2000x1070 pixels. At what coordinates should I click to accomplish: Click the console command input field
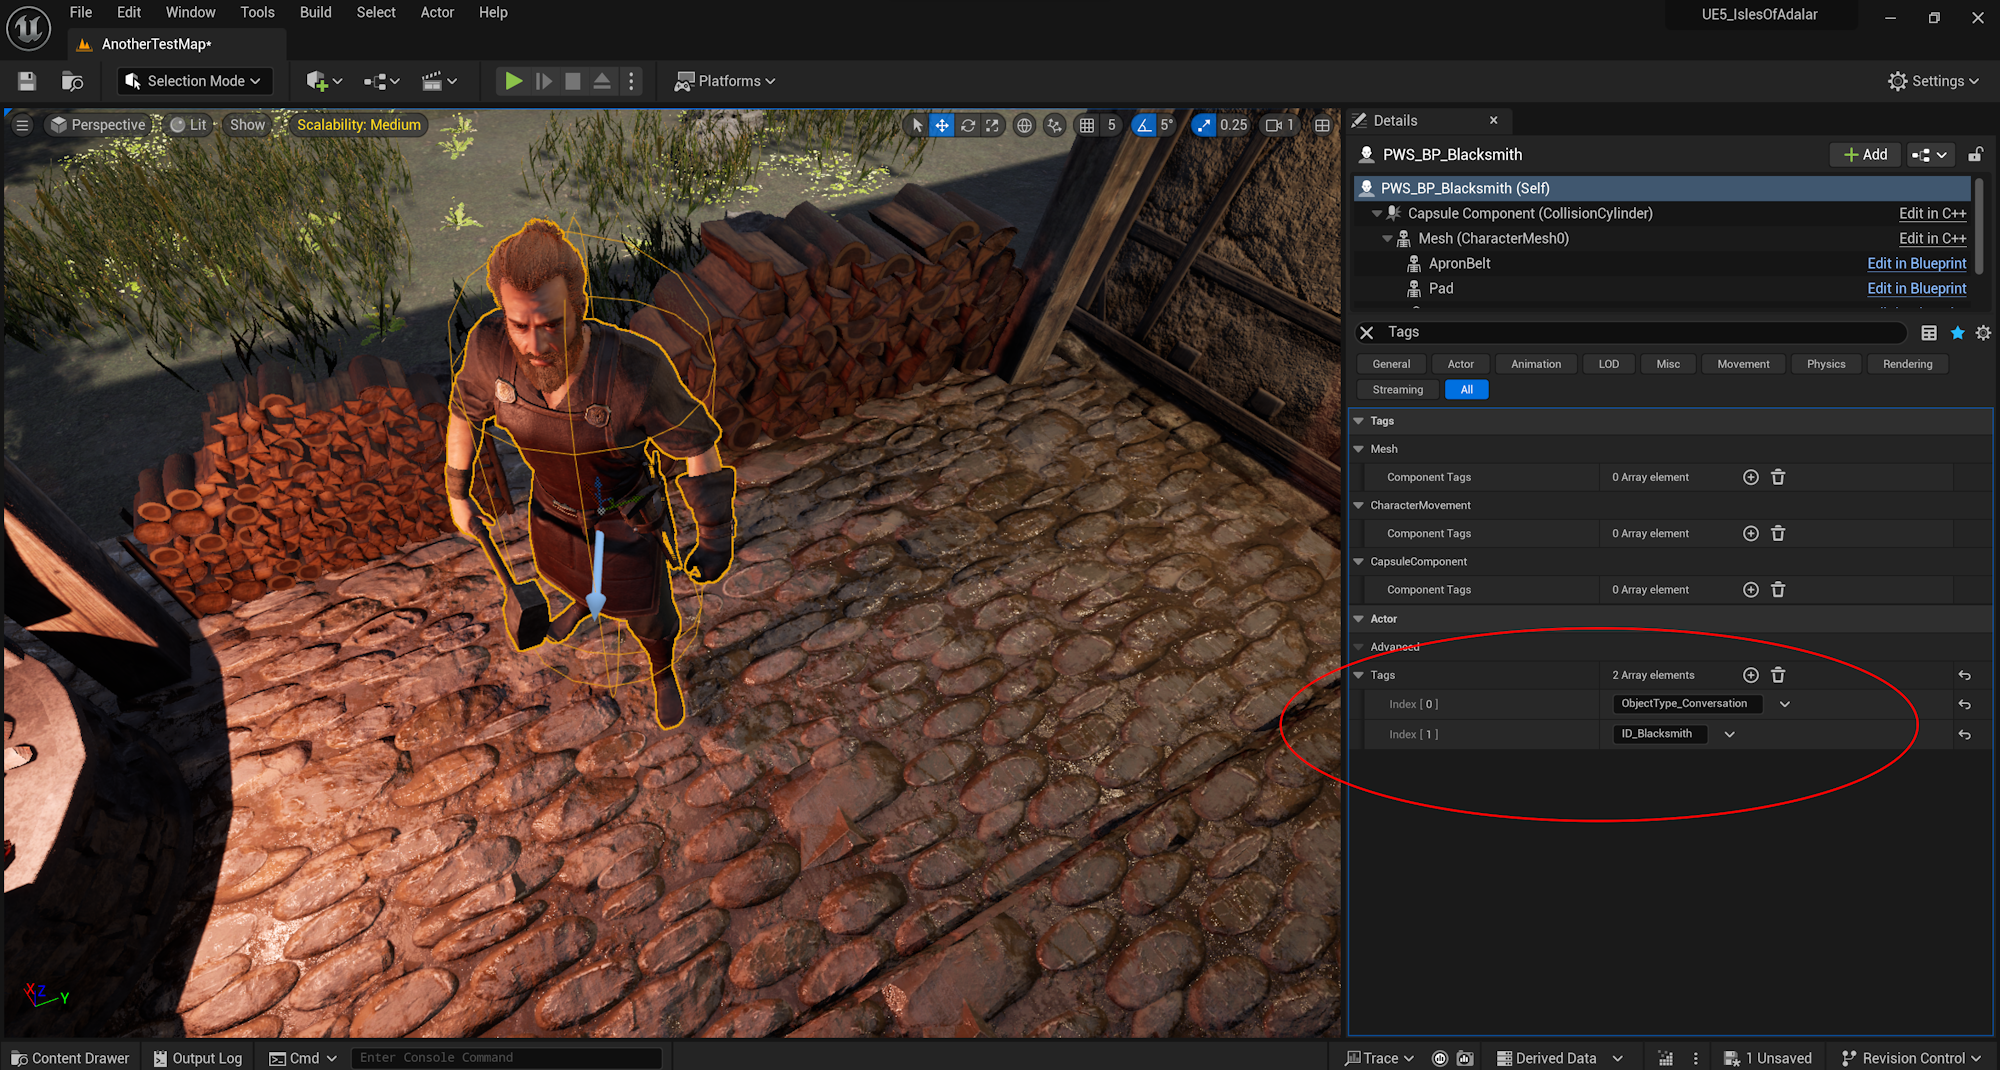pyautogui.click(x=505, y=1058)
